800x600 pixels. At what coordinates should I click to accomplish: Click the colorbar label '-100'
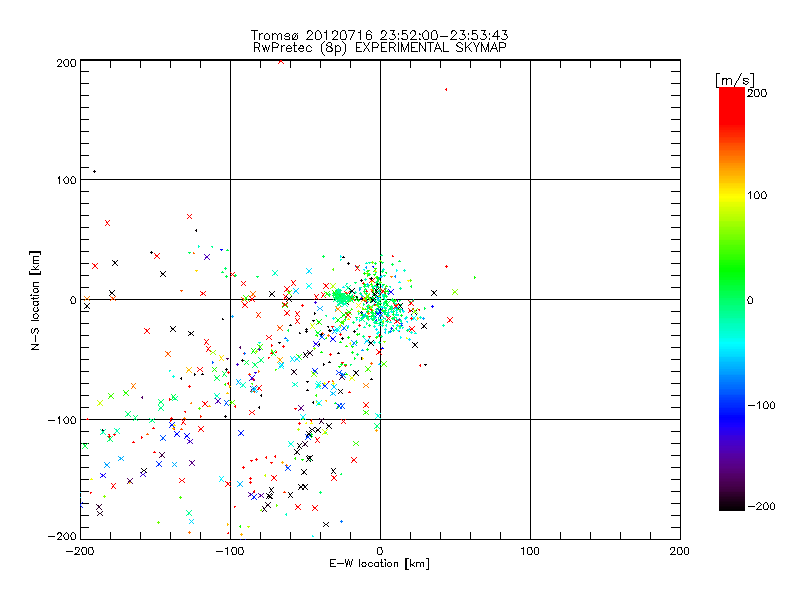click(761, 406)
